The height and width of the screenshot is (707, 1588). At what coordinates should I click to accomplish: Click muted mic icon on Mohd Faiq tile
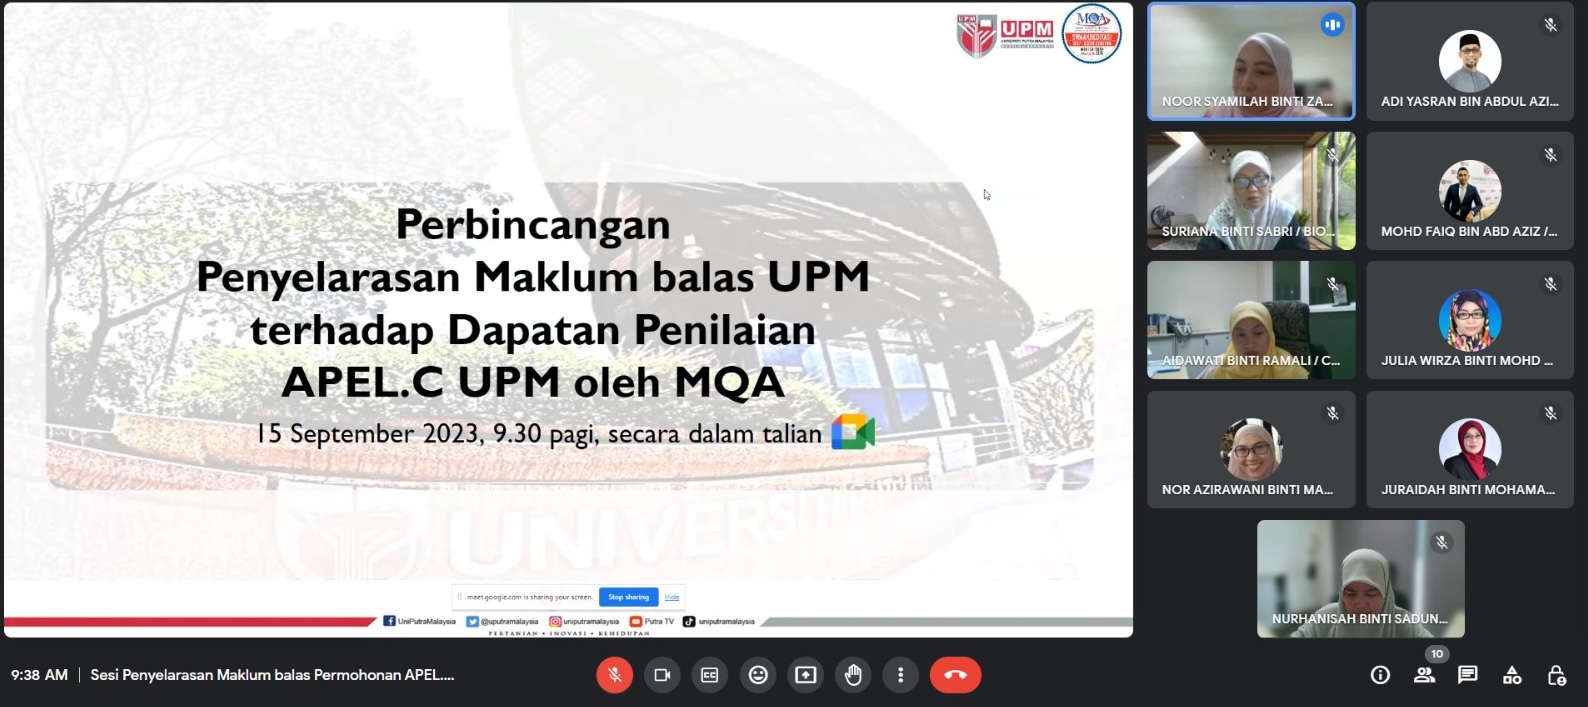pos(1551,155)
